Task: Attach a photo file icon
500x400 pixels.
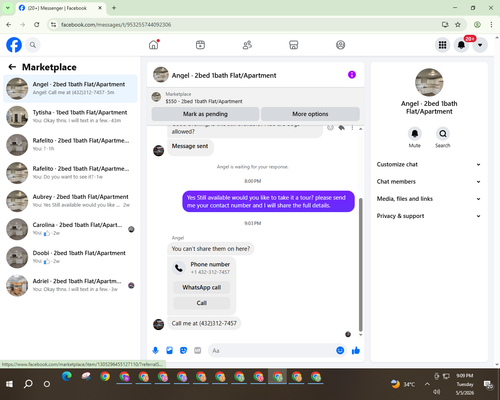Action: pos(169,350)
